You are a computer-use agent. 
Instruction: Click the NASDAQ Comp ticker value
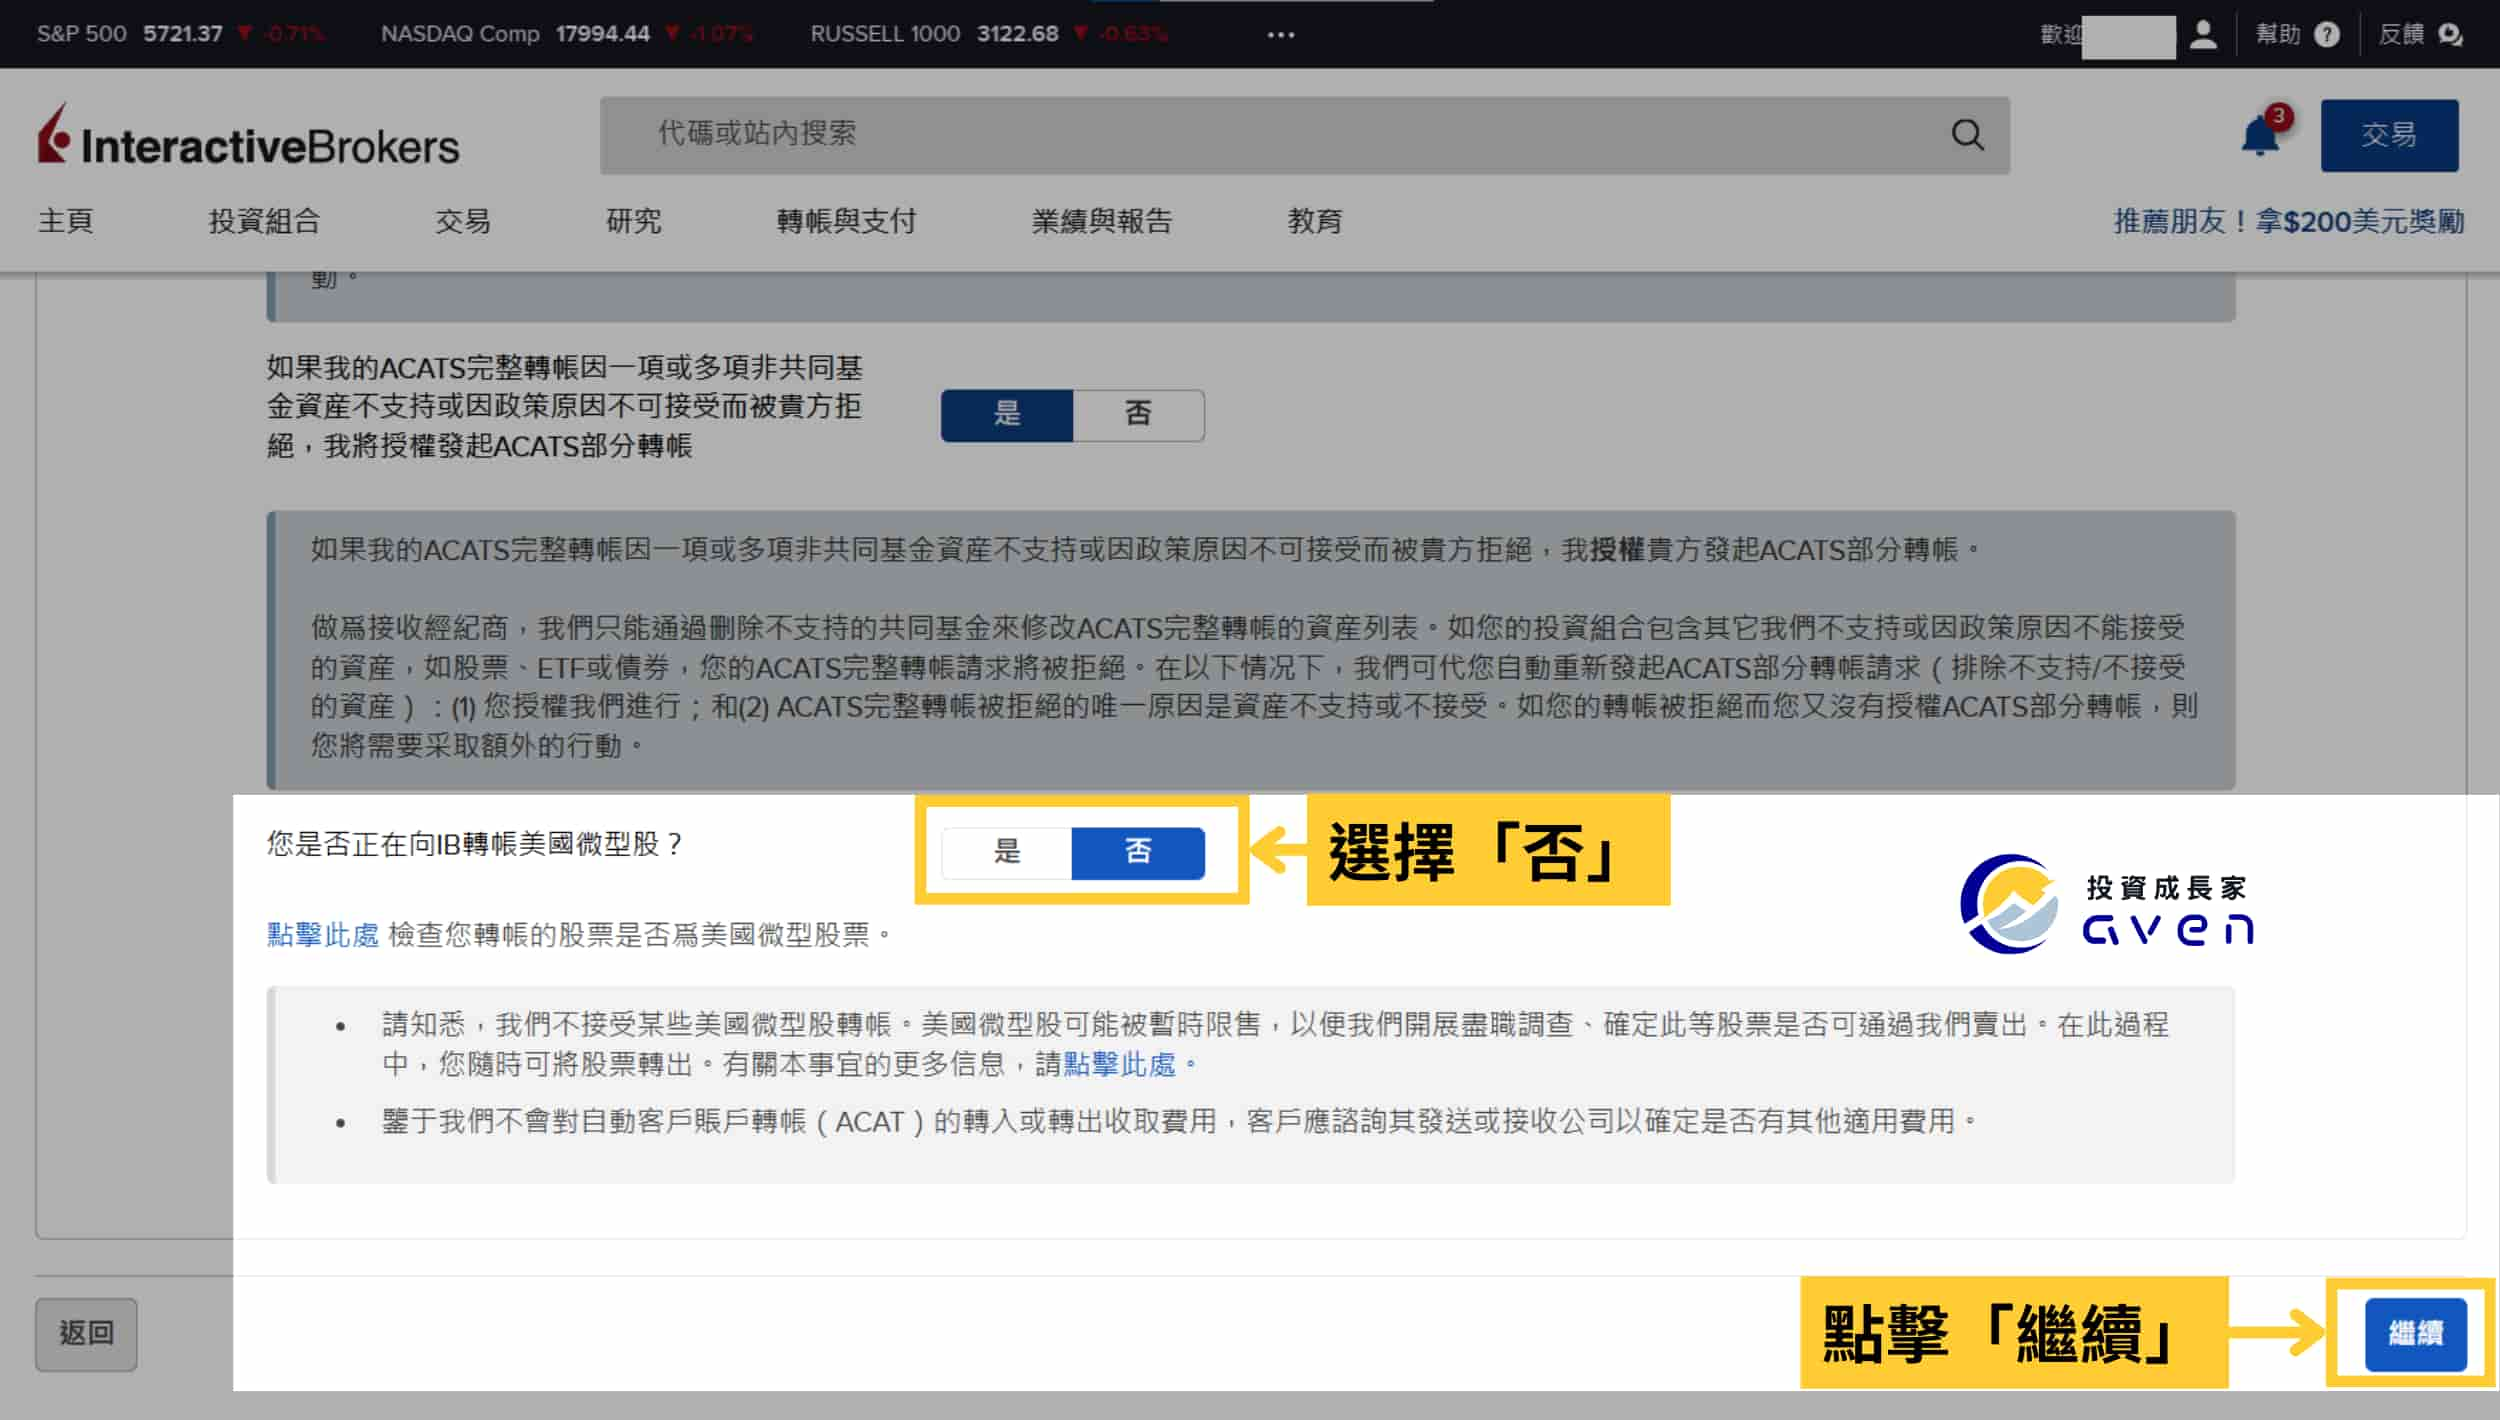pos(603,34)
